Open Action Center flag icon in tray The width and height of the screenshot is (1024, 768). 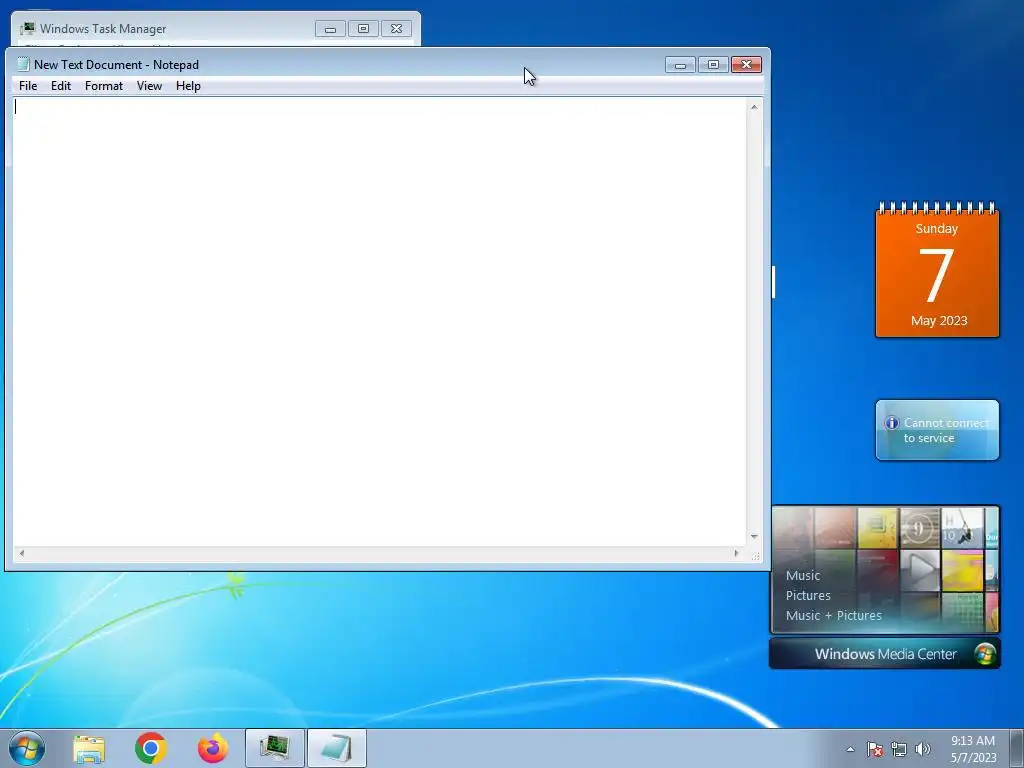tap(874, 749)
